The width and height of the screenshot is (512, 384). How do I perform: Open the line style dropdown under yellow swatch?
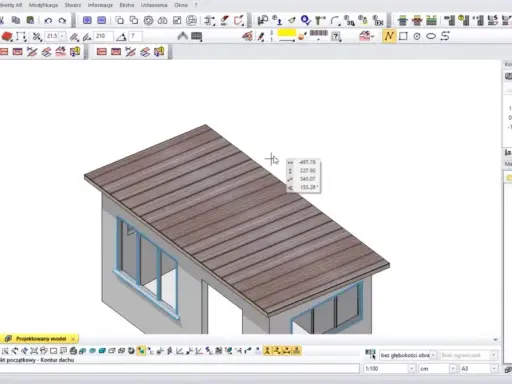(287, 40)
